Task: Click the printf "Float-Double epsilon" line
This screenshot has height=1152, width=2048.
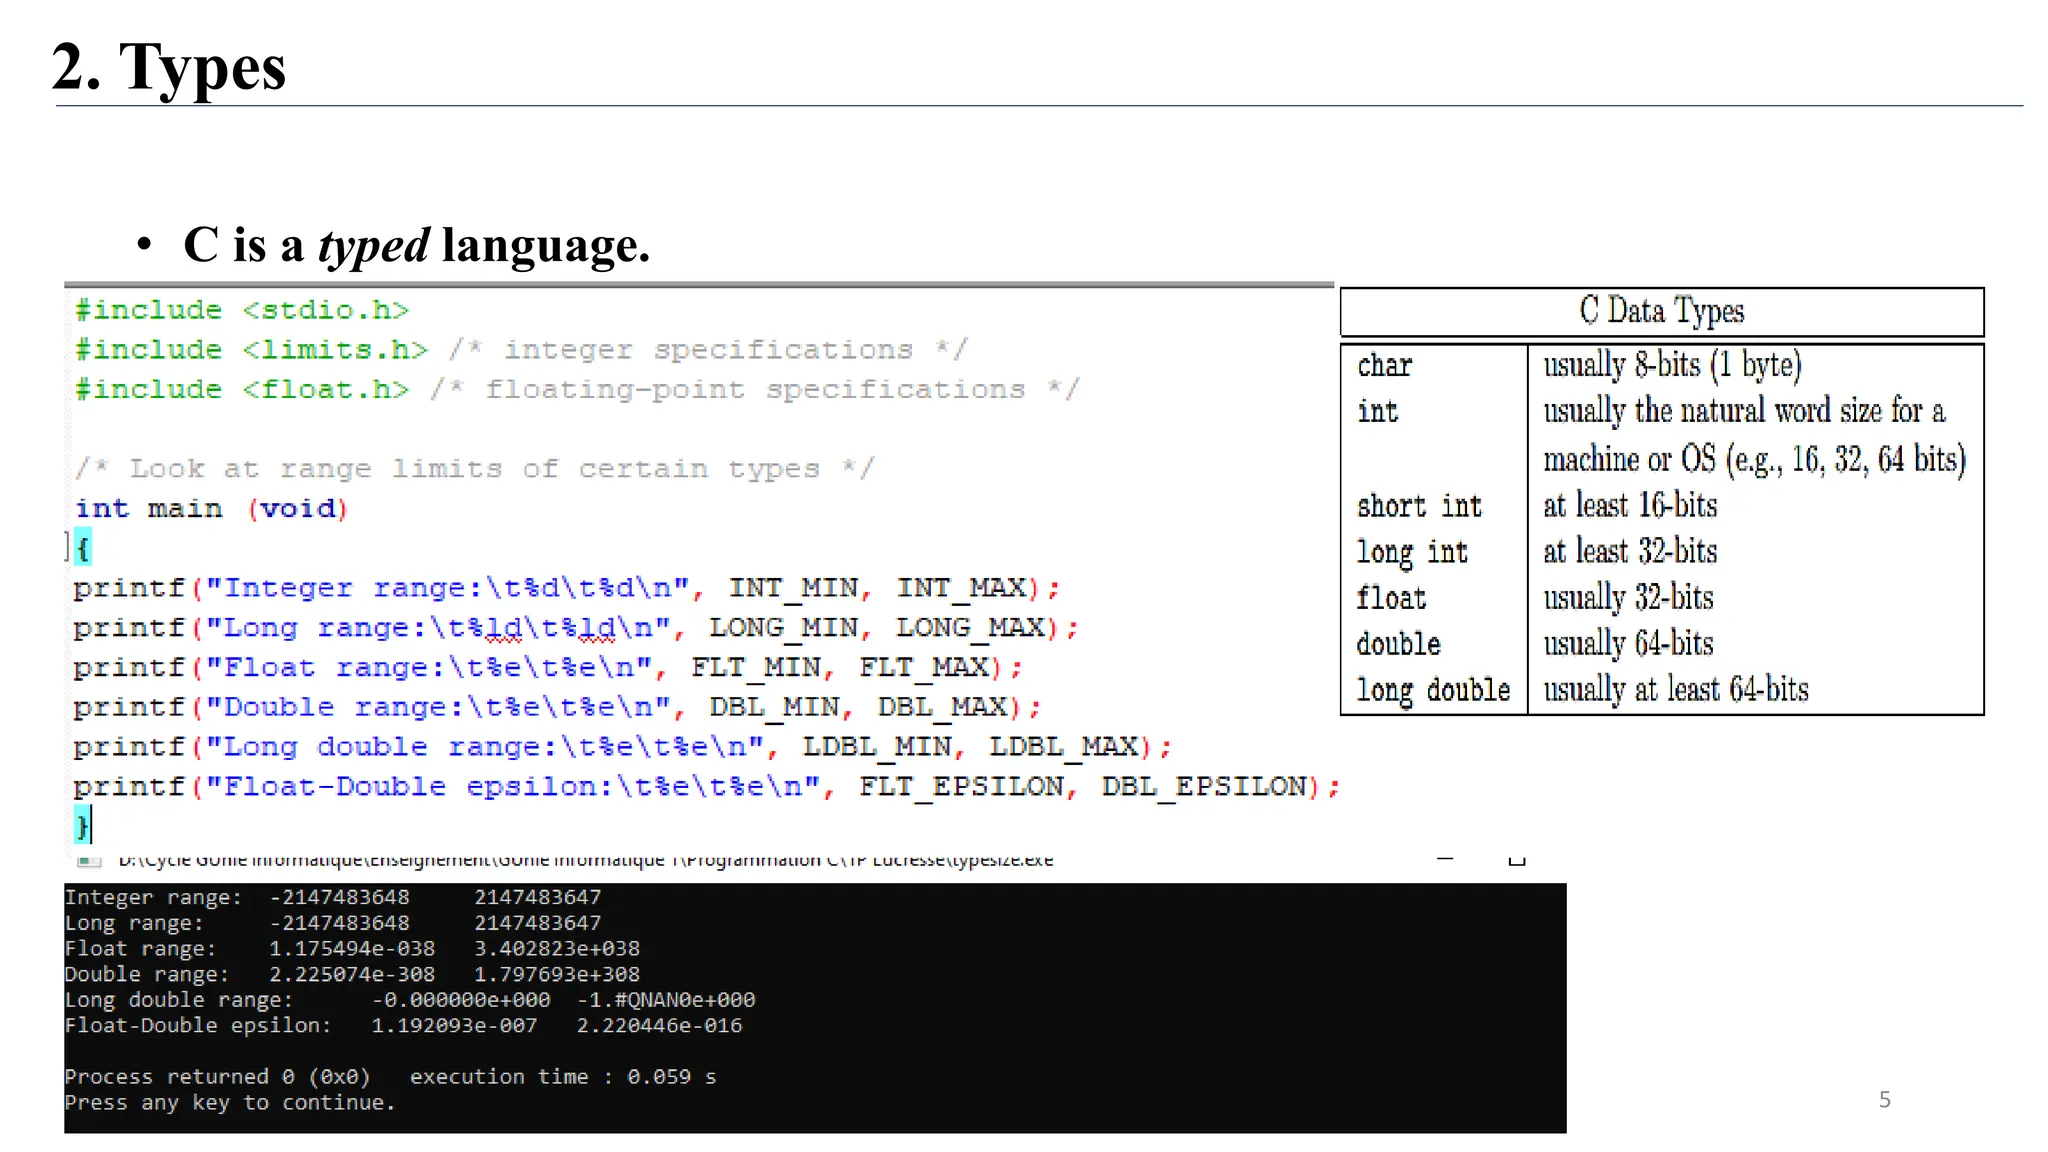Action: click(x=706, y=787)
